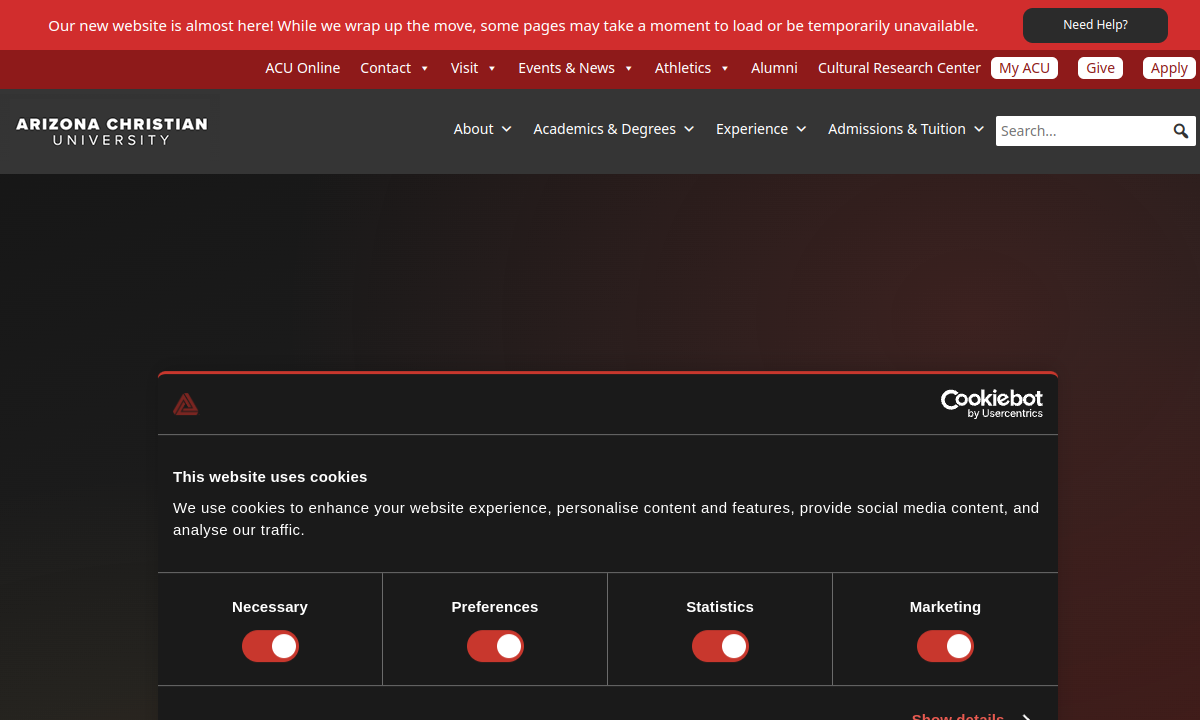Open the Athletics menu item
1200x720 pixels.
[683, 68]
